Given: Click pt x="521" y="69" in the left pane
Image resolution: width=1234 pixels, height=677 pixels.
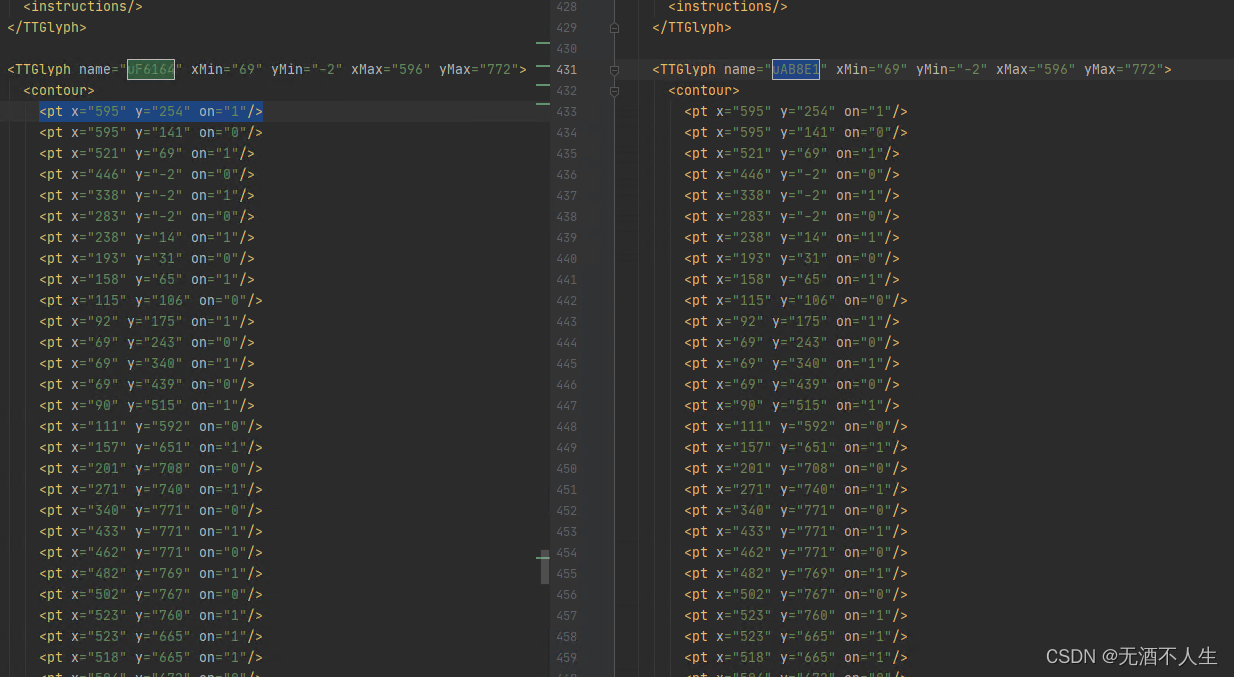Looking at the screenshot, I should pyautogui.click(x=147, y=153).
